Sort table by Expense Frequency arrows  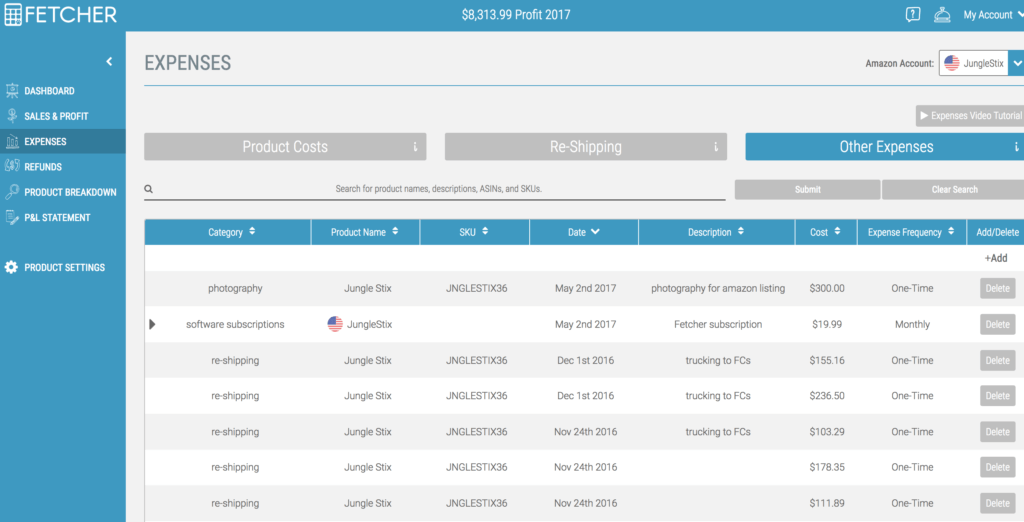point(951,231)
